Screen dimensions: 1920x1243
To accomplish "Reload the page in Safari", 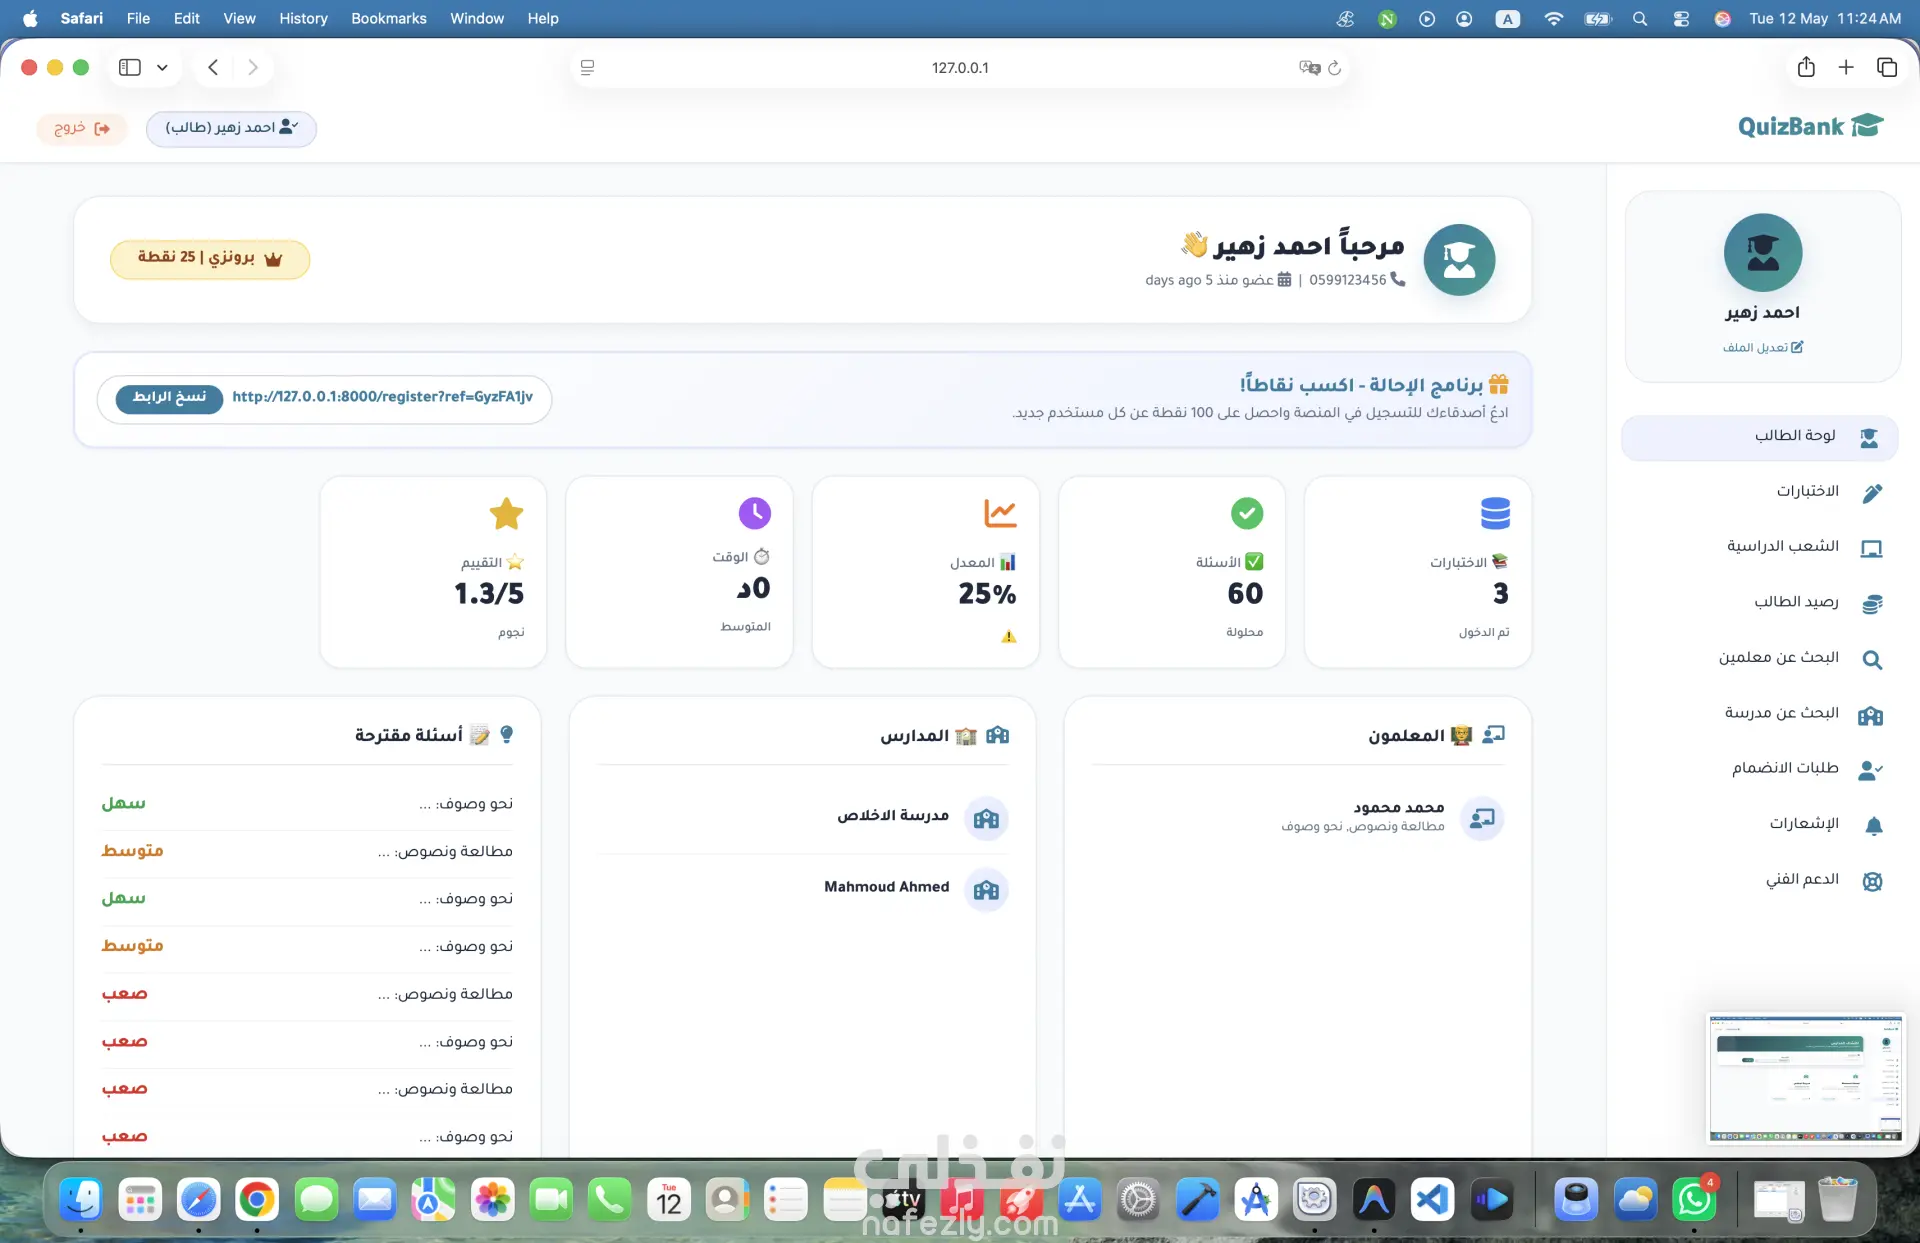I will pos(1335,68).
